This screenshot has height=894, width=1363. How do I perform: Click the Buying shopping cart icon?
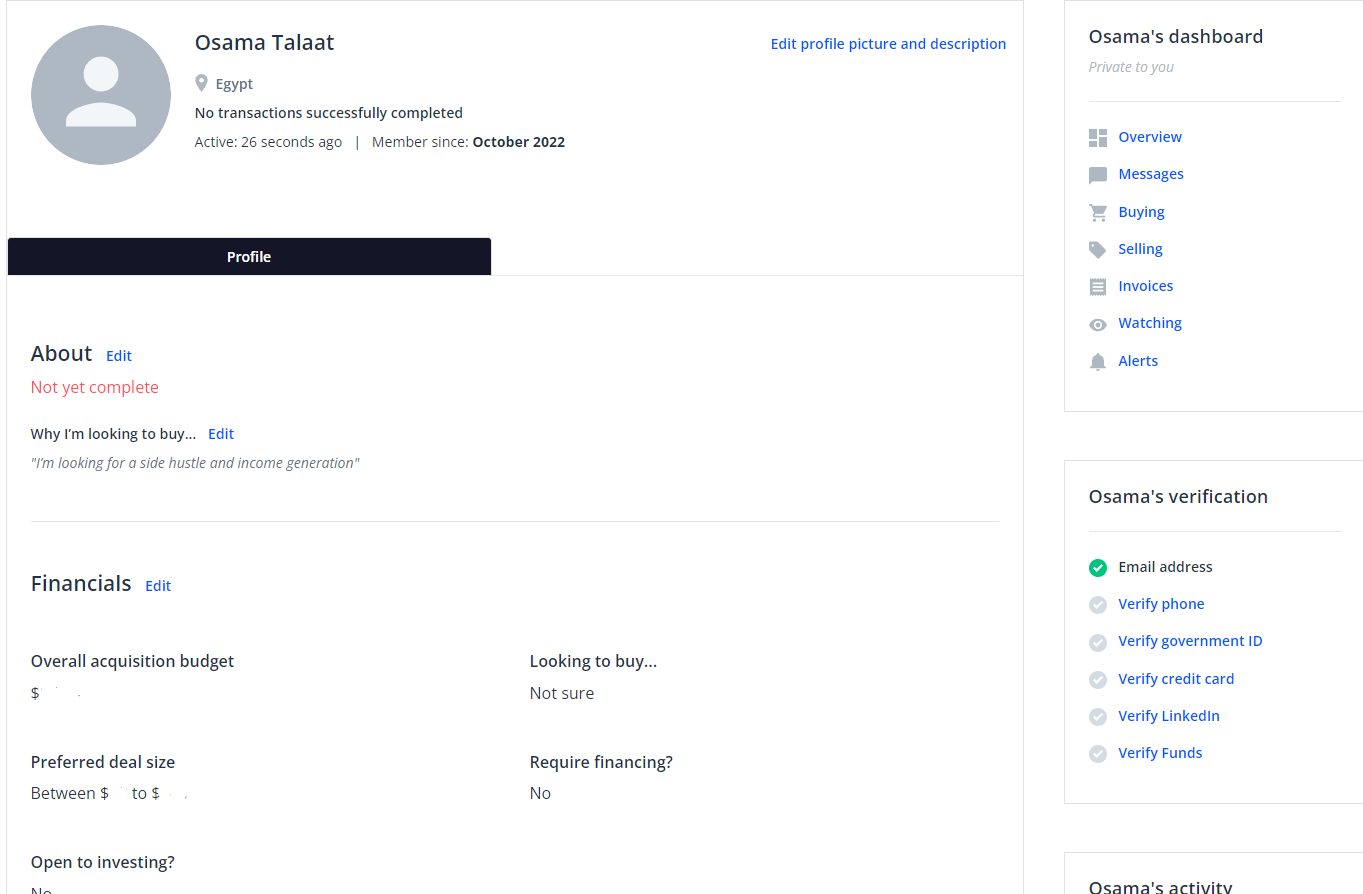[1098, 213]
